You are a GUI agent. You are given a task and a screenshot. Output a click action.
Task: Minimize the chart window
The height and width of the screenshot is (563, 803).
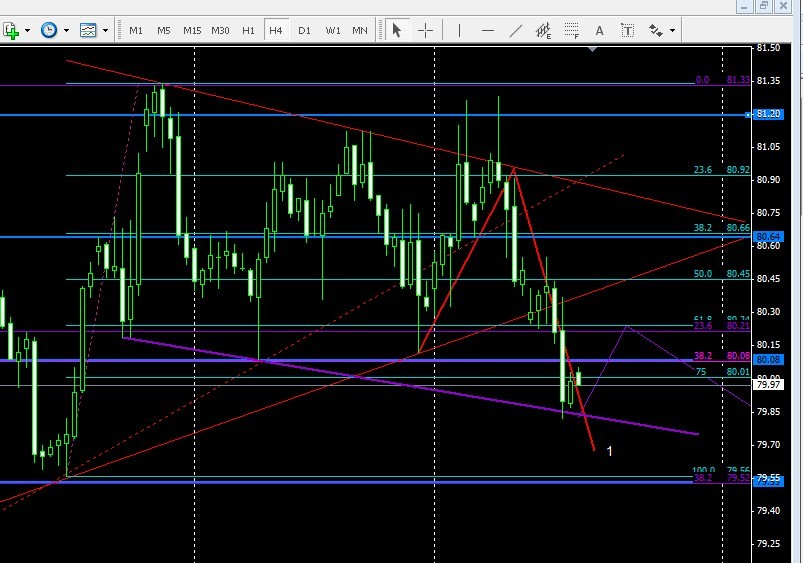click(x=745, y=6)
